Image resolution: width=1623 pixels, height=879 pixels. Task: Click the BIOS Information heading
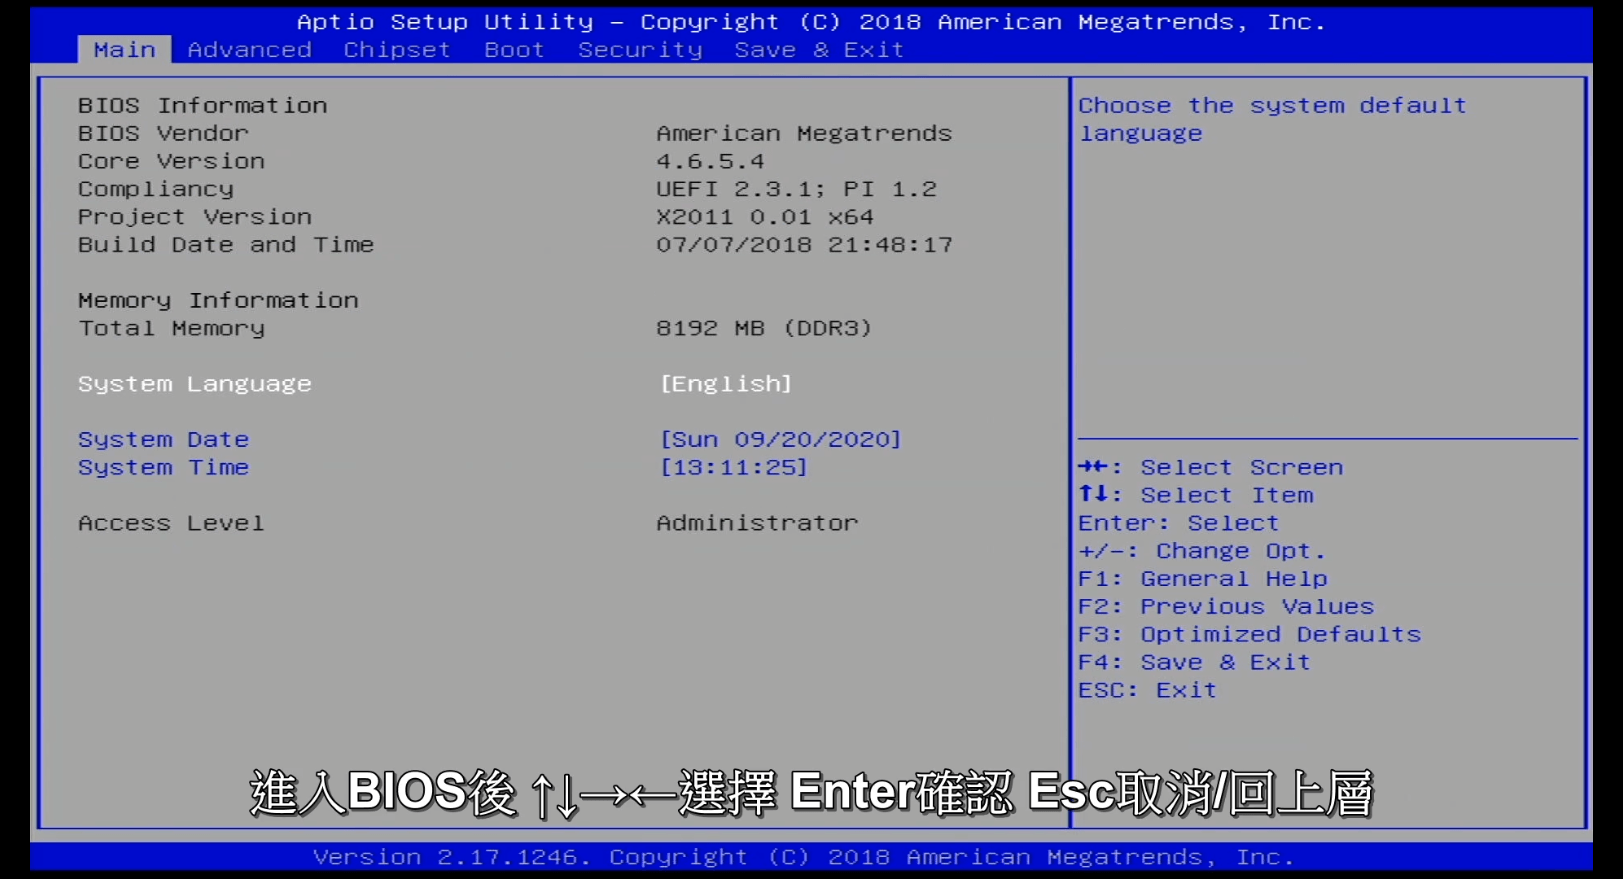coord(203,105)
